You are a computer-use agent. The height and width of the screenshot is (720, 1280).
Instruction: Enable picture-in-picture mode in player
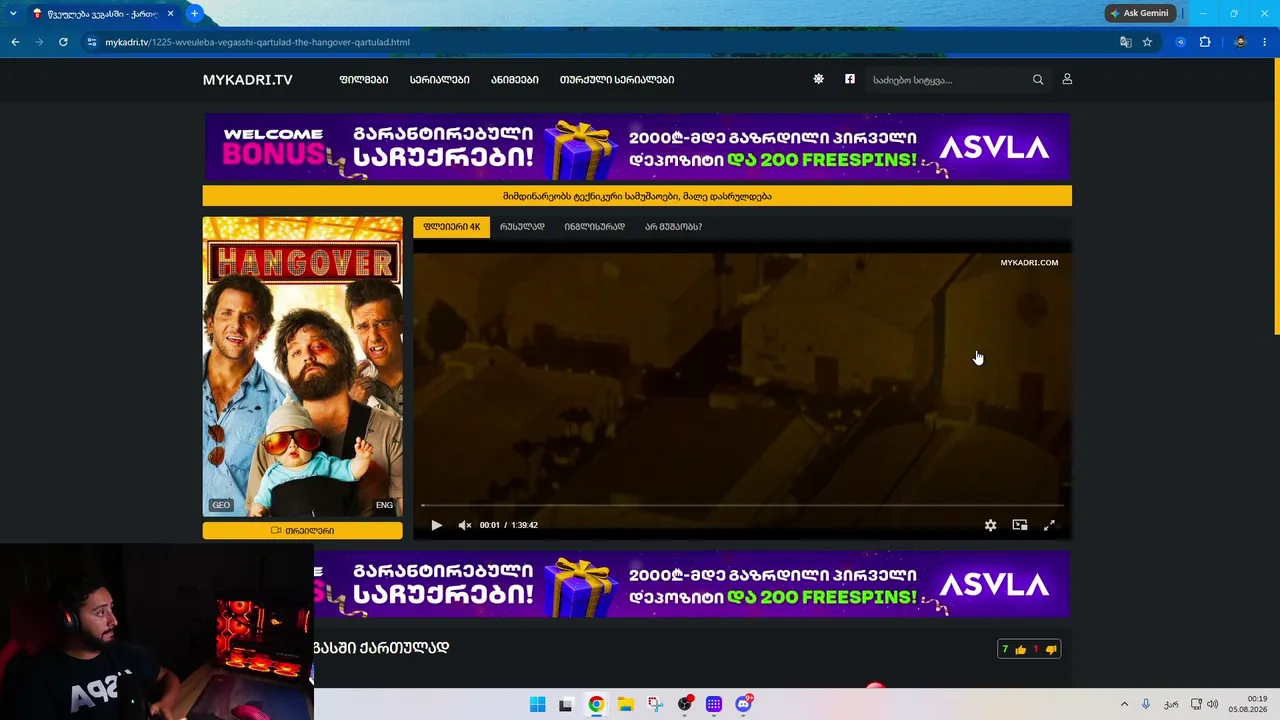[x=1020, y=525]
